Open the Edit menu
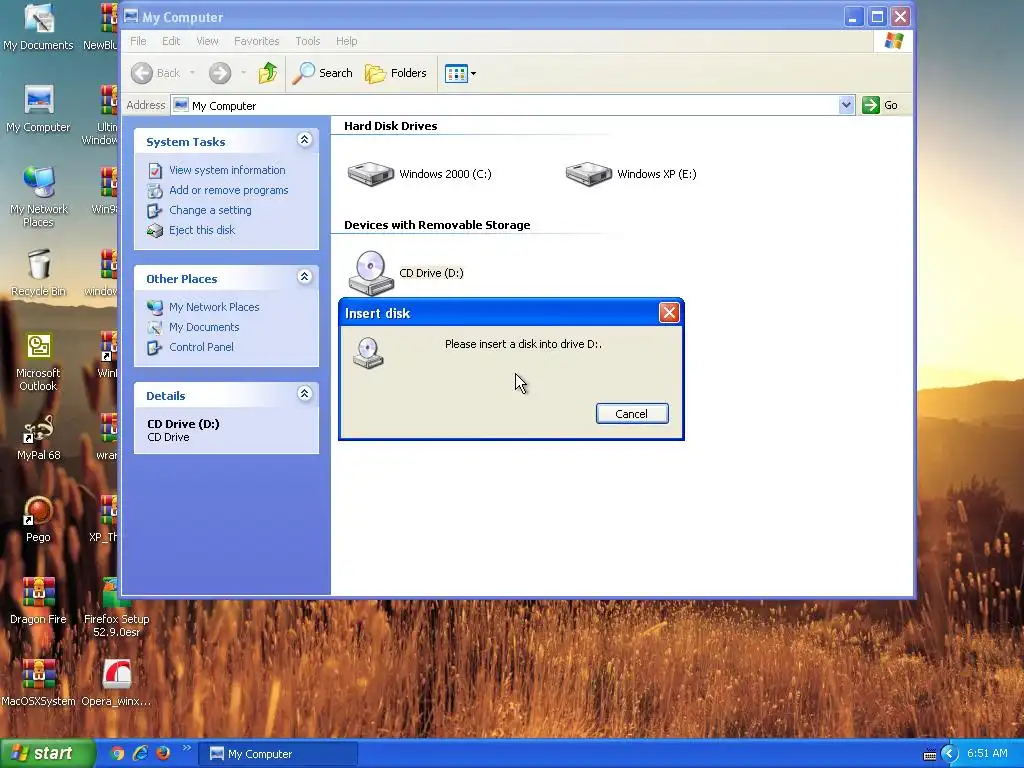Image resolution: width=1024 pixels, height=768 pixels. coord(171,41)
